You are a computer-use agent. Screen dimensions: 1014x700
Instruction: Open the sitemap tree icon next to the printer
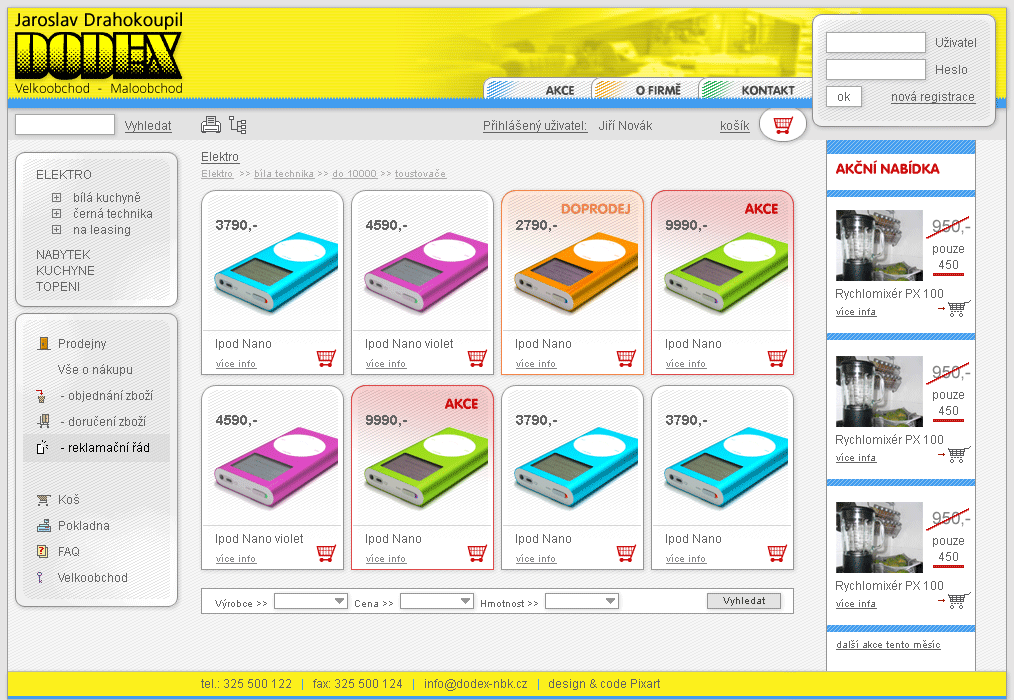point(238,126)
